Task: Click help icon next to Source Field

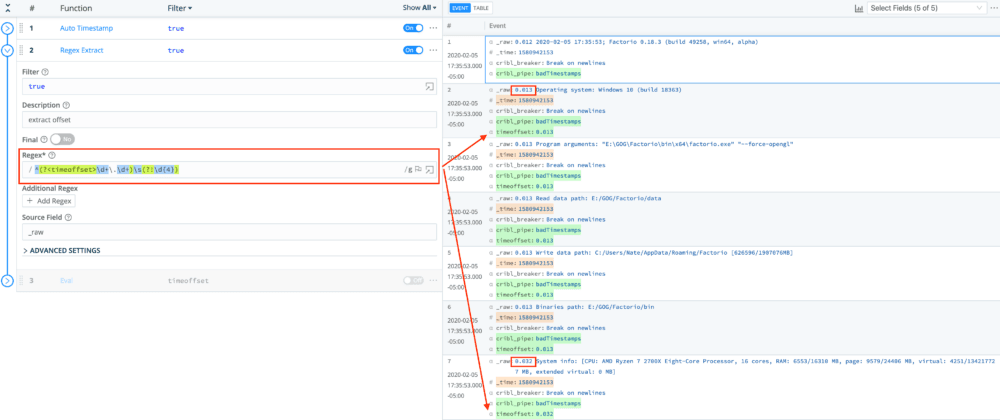Action: [71, 217]
